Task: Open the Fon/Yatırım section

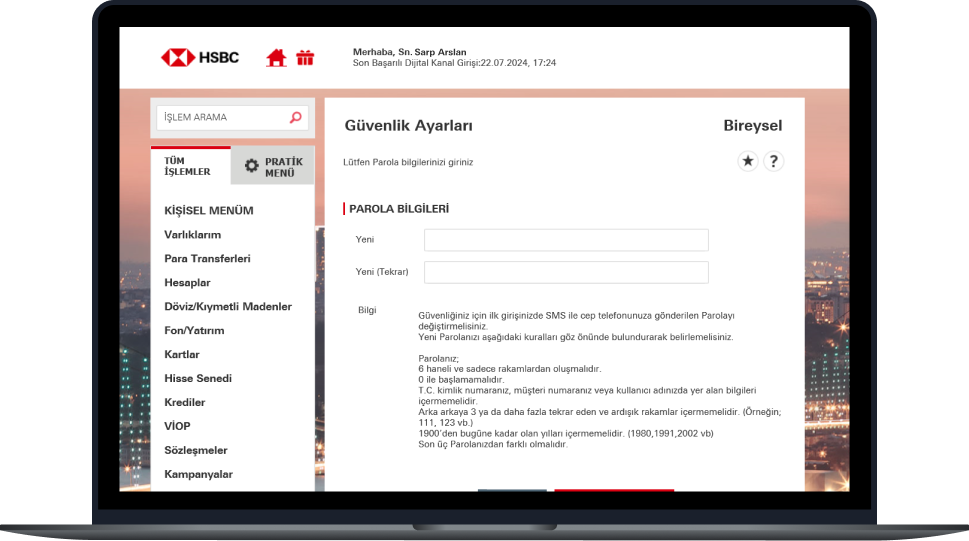Action: point(194,331)
